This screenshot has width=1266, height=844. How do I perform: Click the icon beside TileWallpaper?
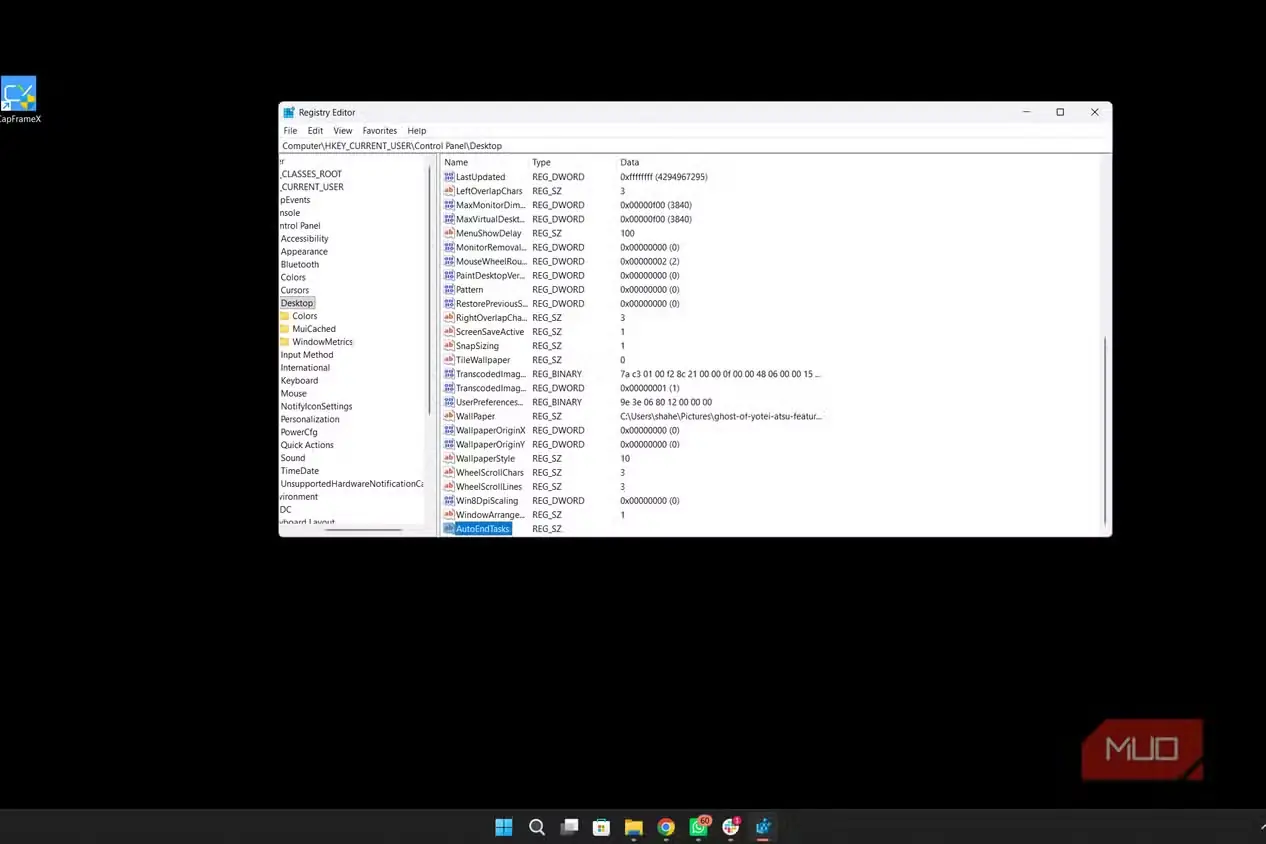pyautogui.click(x=449, y=360)
